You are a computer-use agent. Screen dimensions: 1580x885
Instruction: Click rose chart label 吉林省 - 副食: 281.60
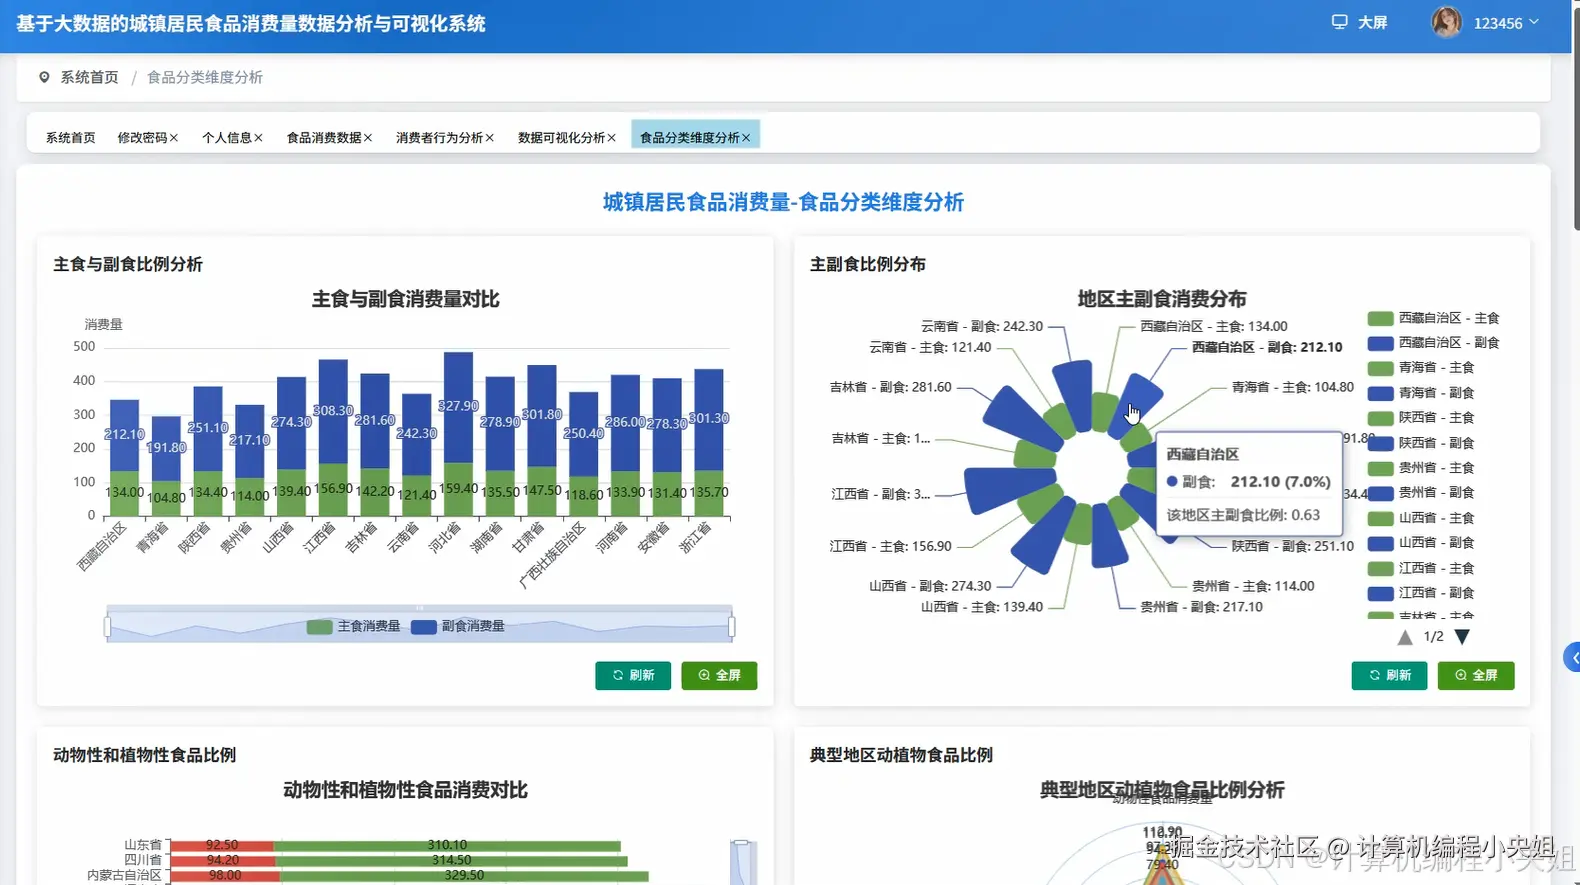890,387
